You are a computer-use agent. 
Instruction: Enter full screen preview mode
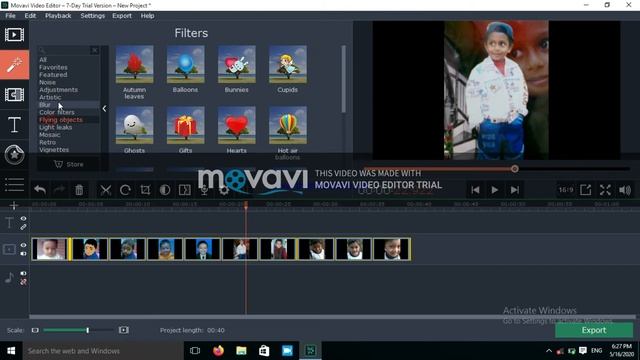605,190
